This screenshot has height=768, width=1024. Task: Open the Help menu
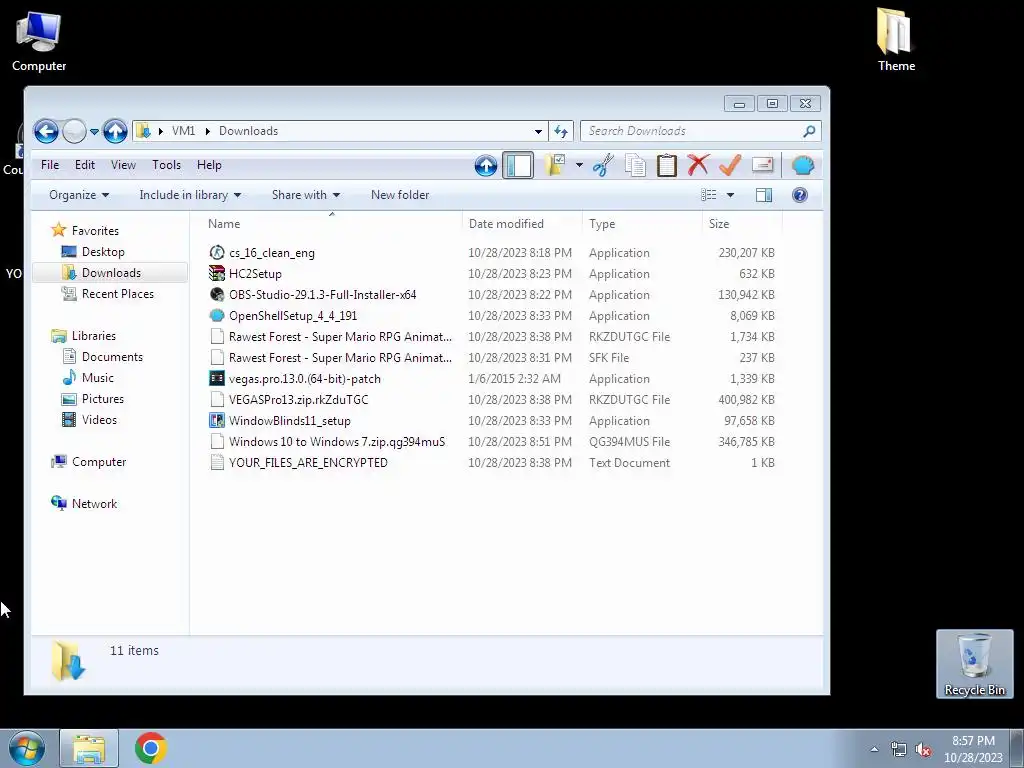pos(210,165)
